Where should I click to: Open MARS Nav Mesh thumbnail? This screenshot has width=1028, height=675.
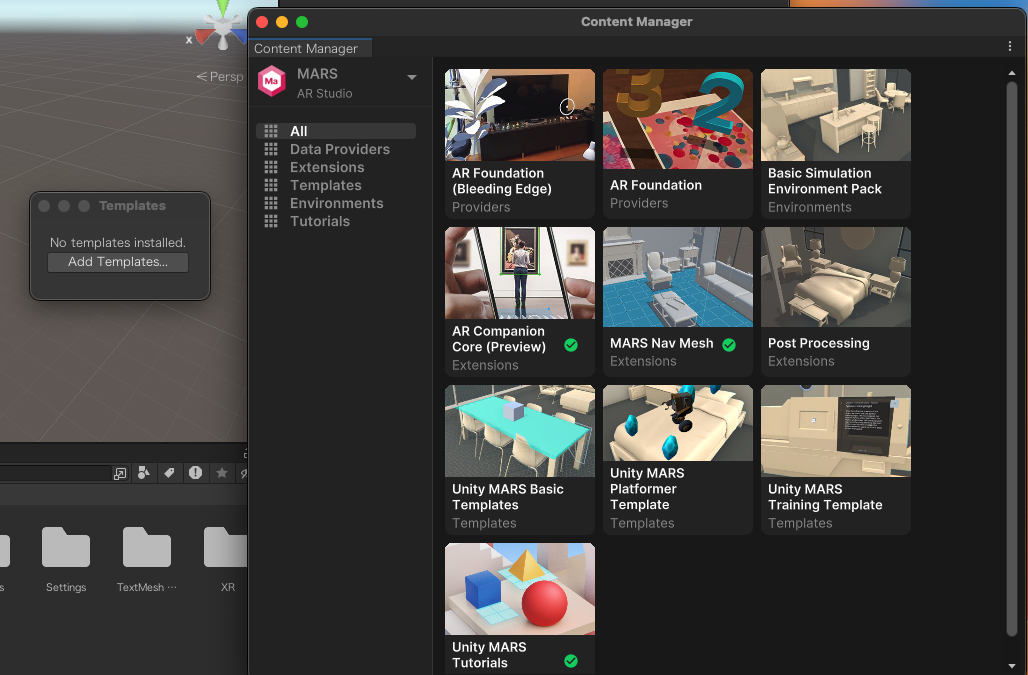tap(678, 277)
